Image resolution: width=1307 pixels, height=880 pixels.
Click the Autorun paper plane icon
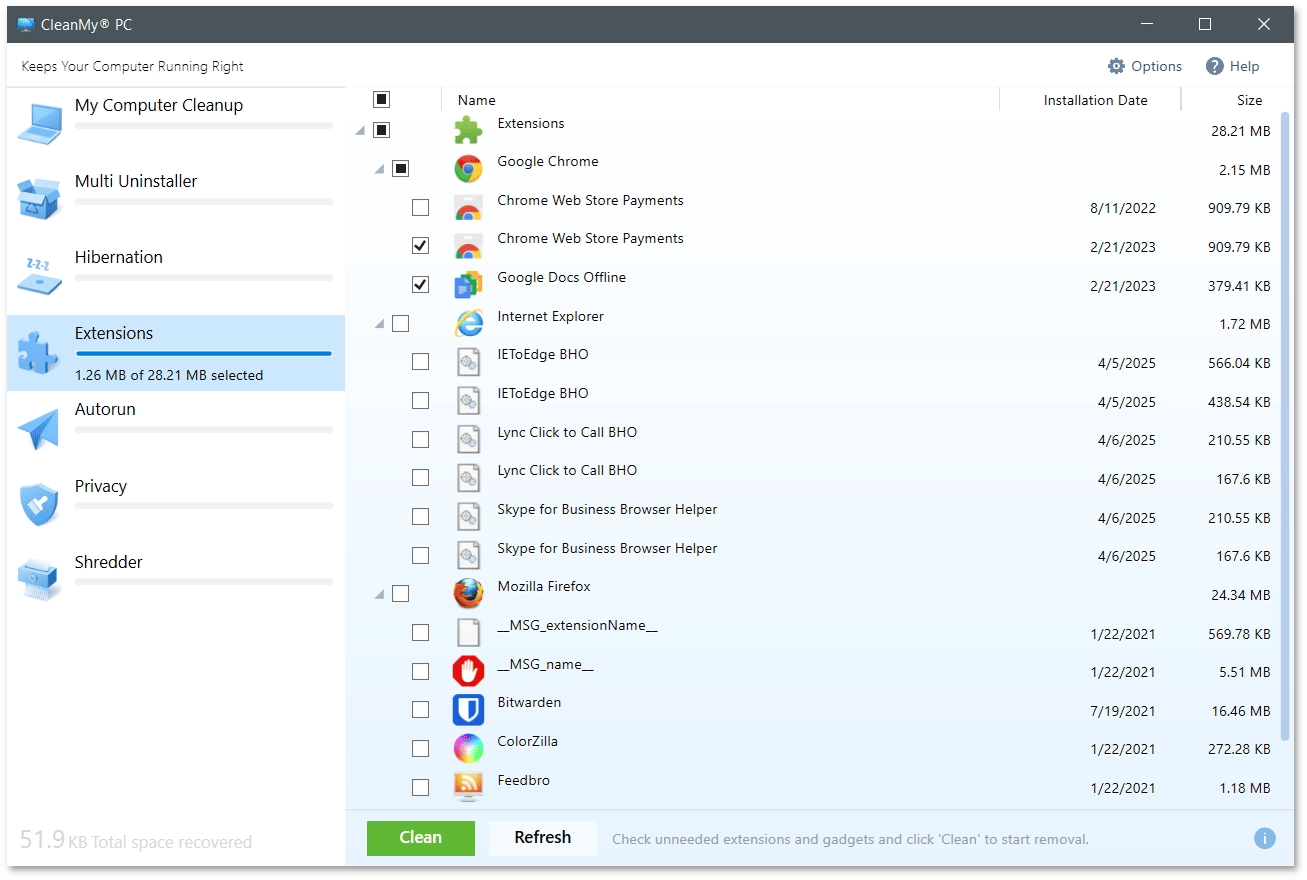(x=39, y=428)
